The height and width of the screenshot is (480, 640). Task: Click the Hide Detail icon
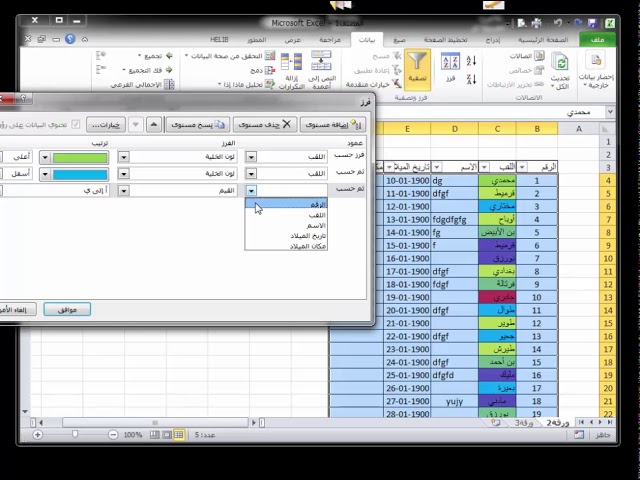(x=101, y=70)
